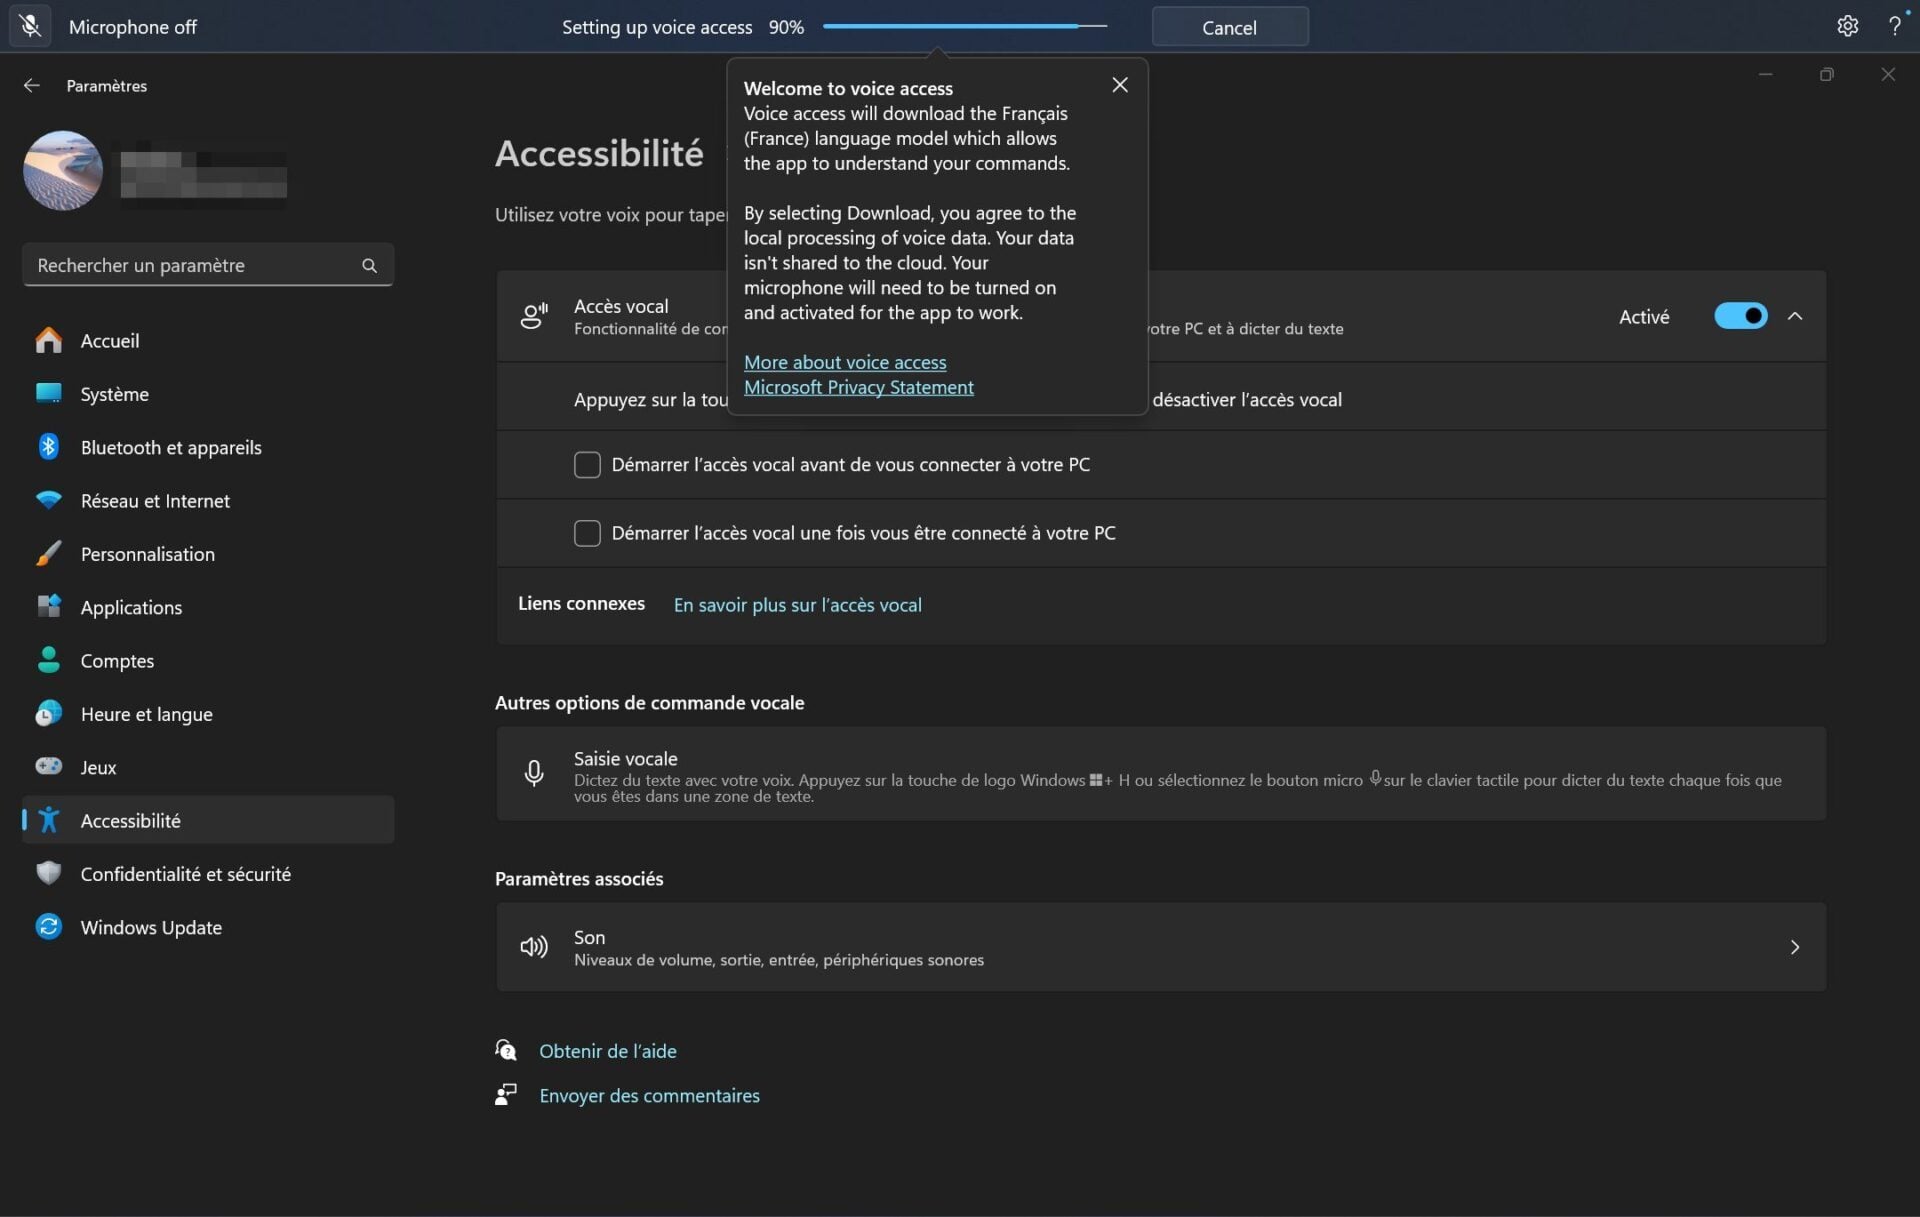
Task: Click the Envoyer des commentaires feedback icon
Action: (x=506, y=1095)
